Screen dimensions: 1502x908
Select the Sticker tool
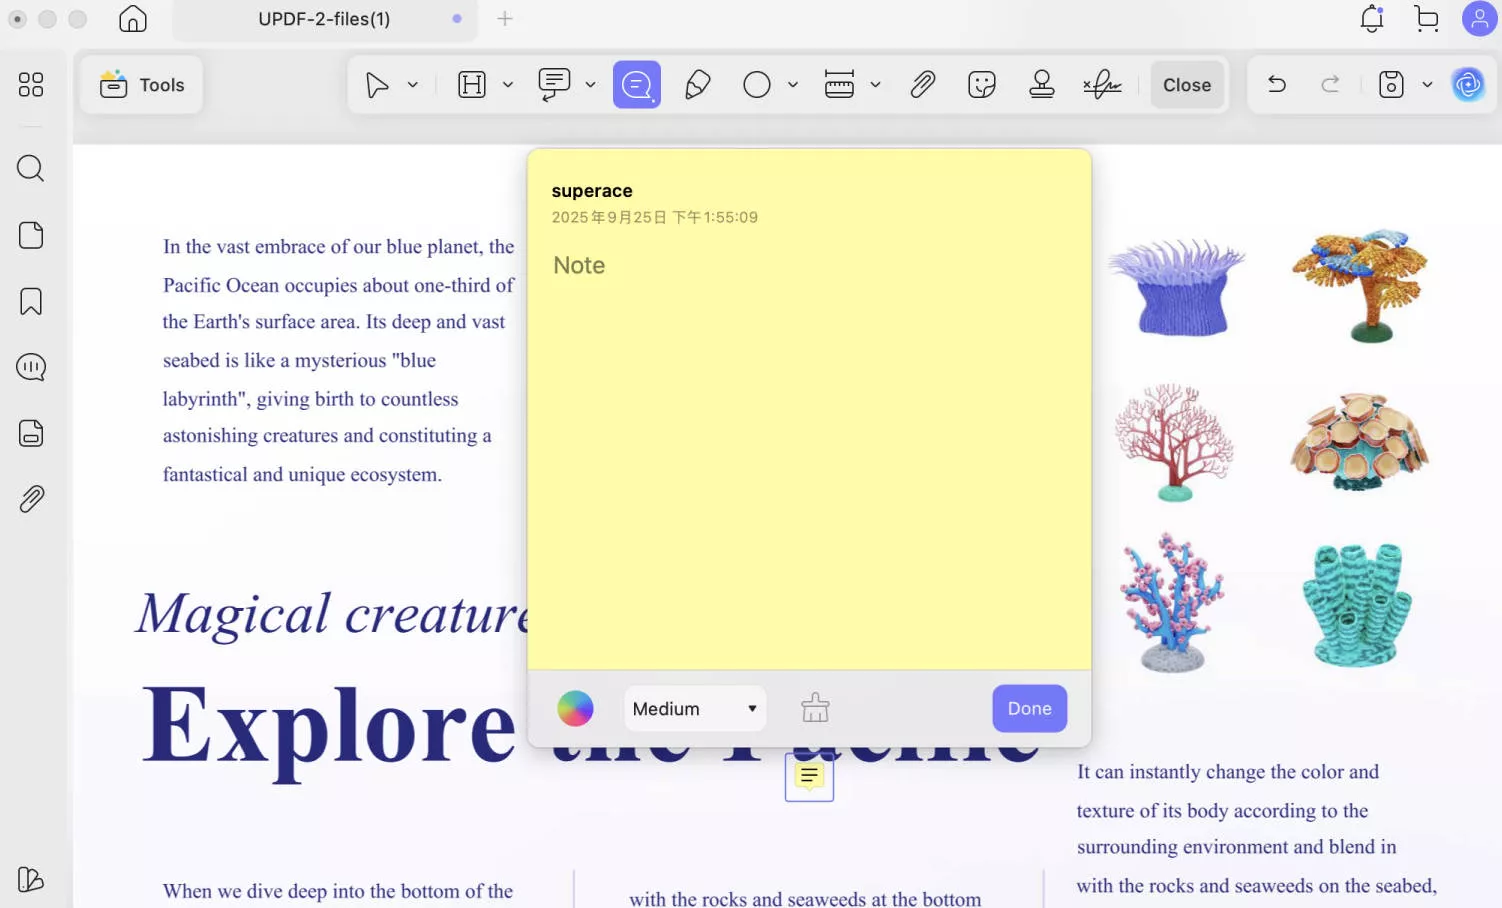[981, 84]
